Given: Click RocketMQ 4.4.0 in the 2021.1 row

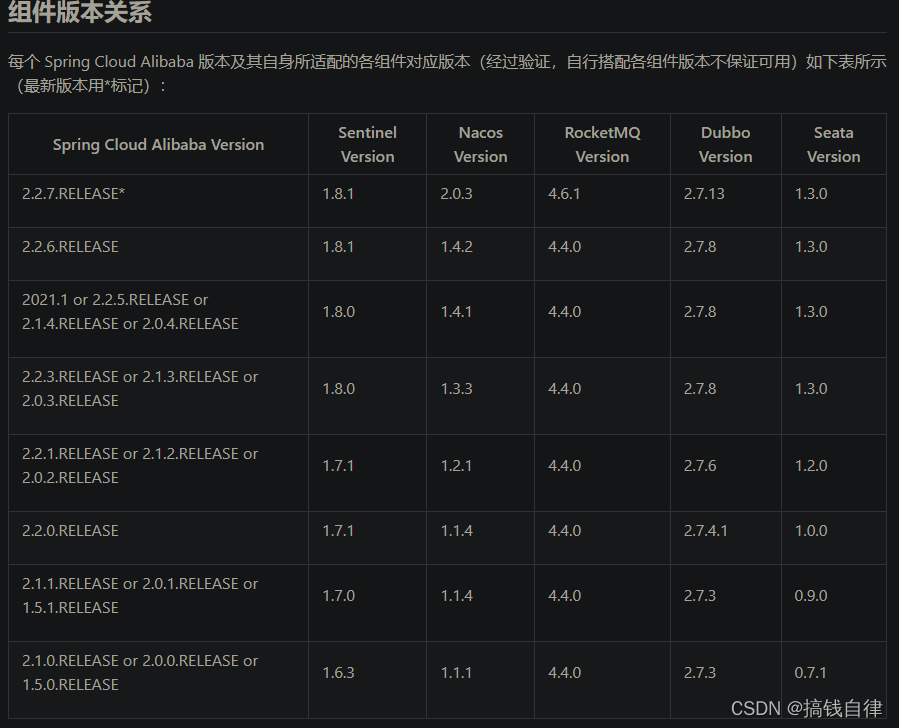Looking at the screenshot, I should click(x=565, y=312).
